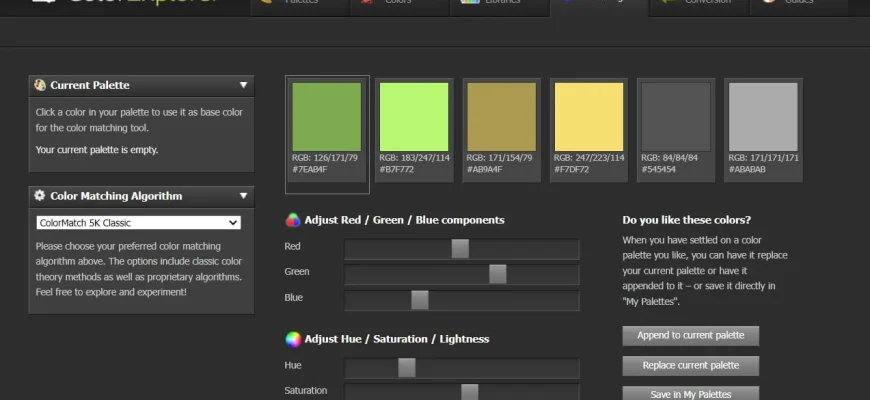This screenshot has width=870, height=400.
Task: Open the ColorMatch 5K Classic dropdown
Action: (x=138, y=223)
